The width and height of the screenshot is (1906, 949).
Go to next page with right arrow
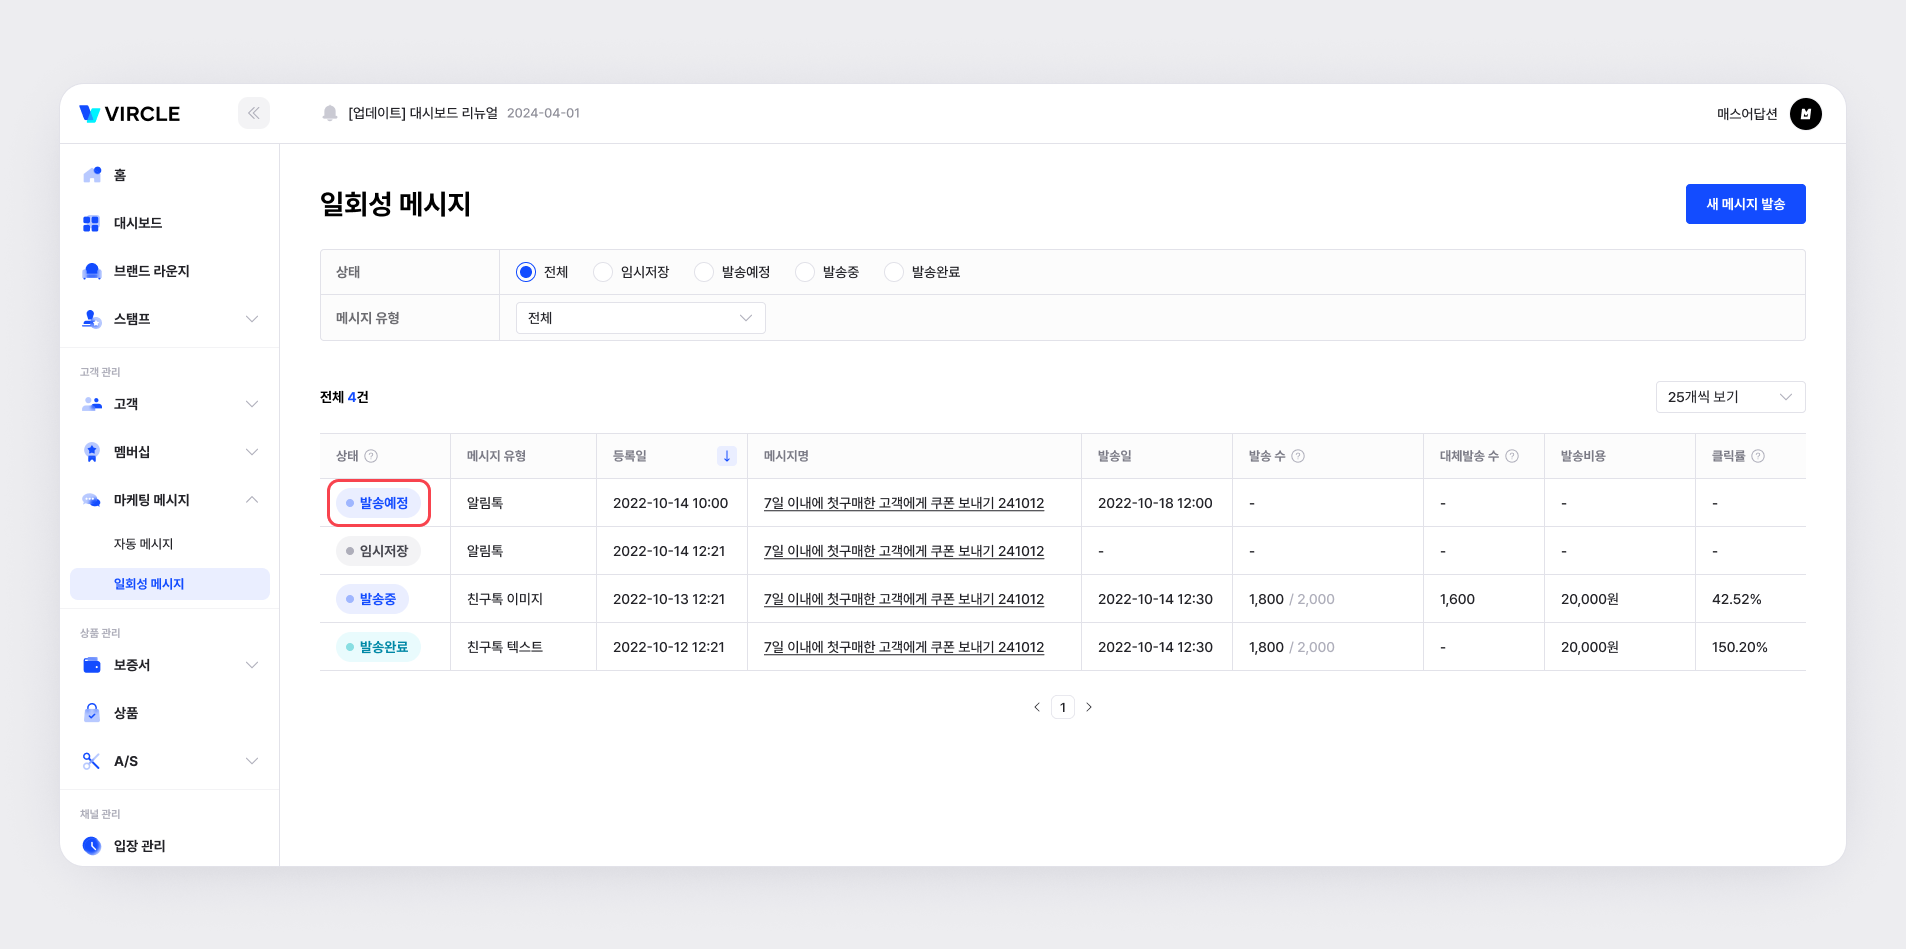click(1089, 707)
